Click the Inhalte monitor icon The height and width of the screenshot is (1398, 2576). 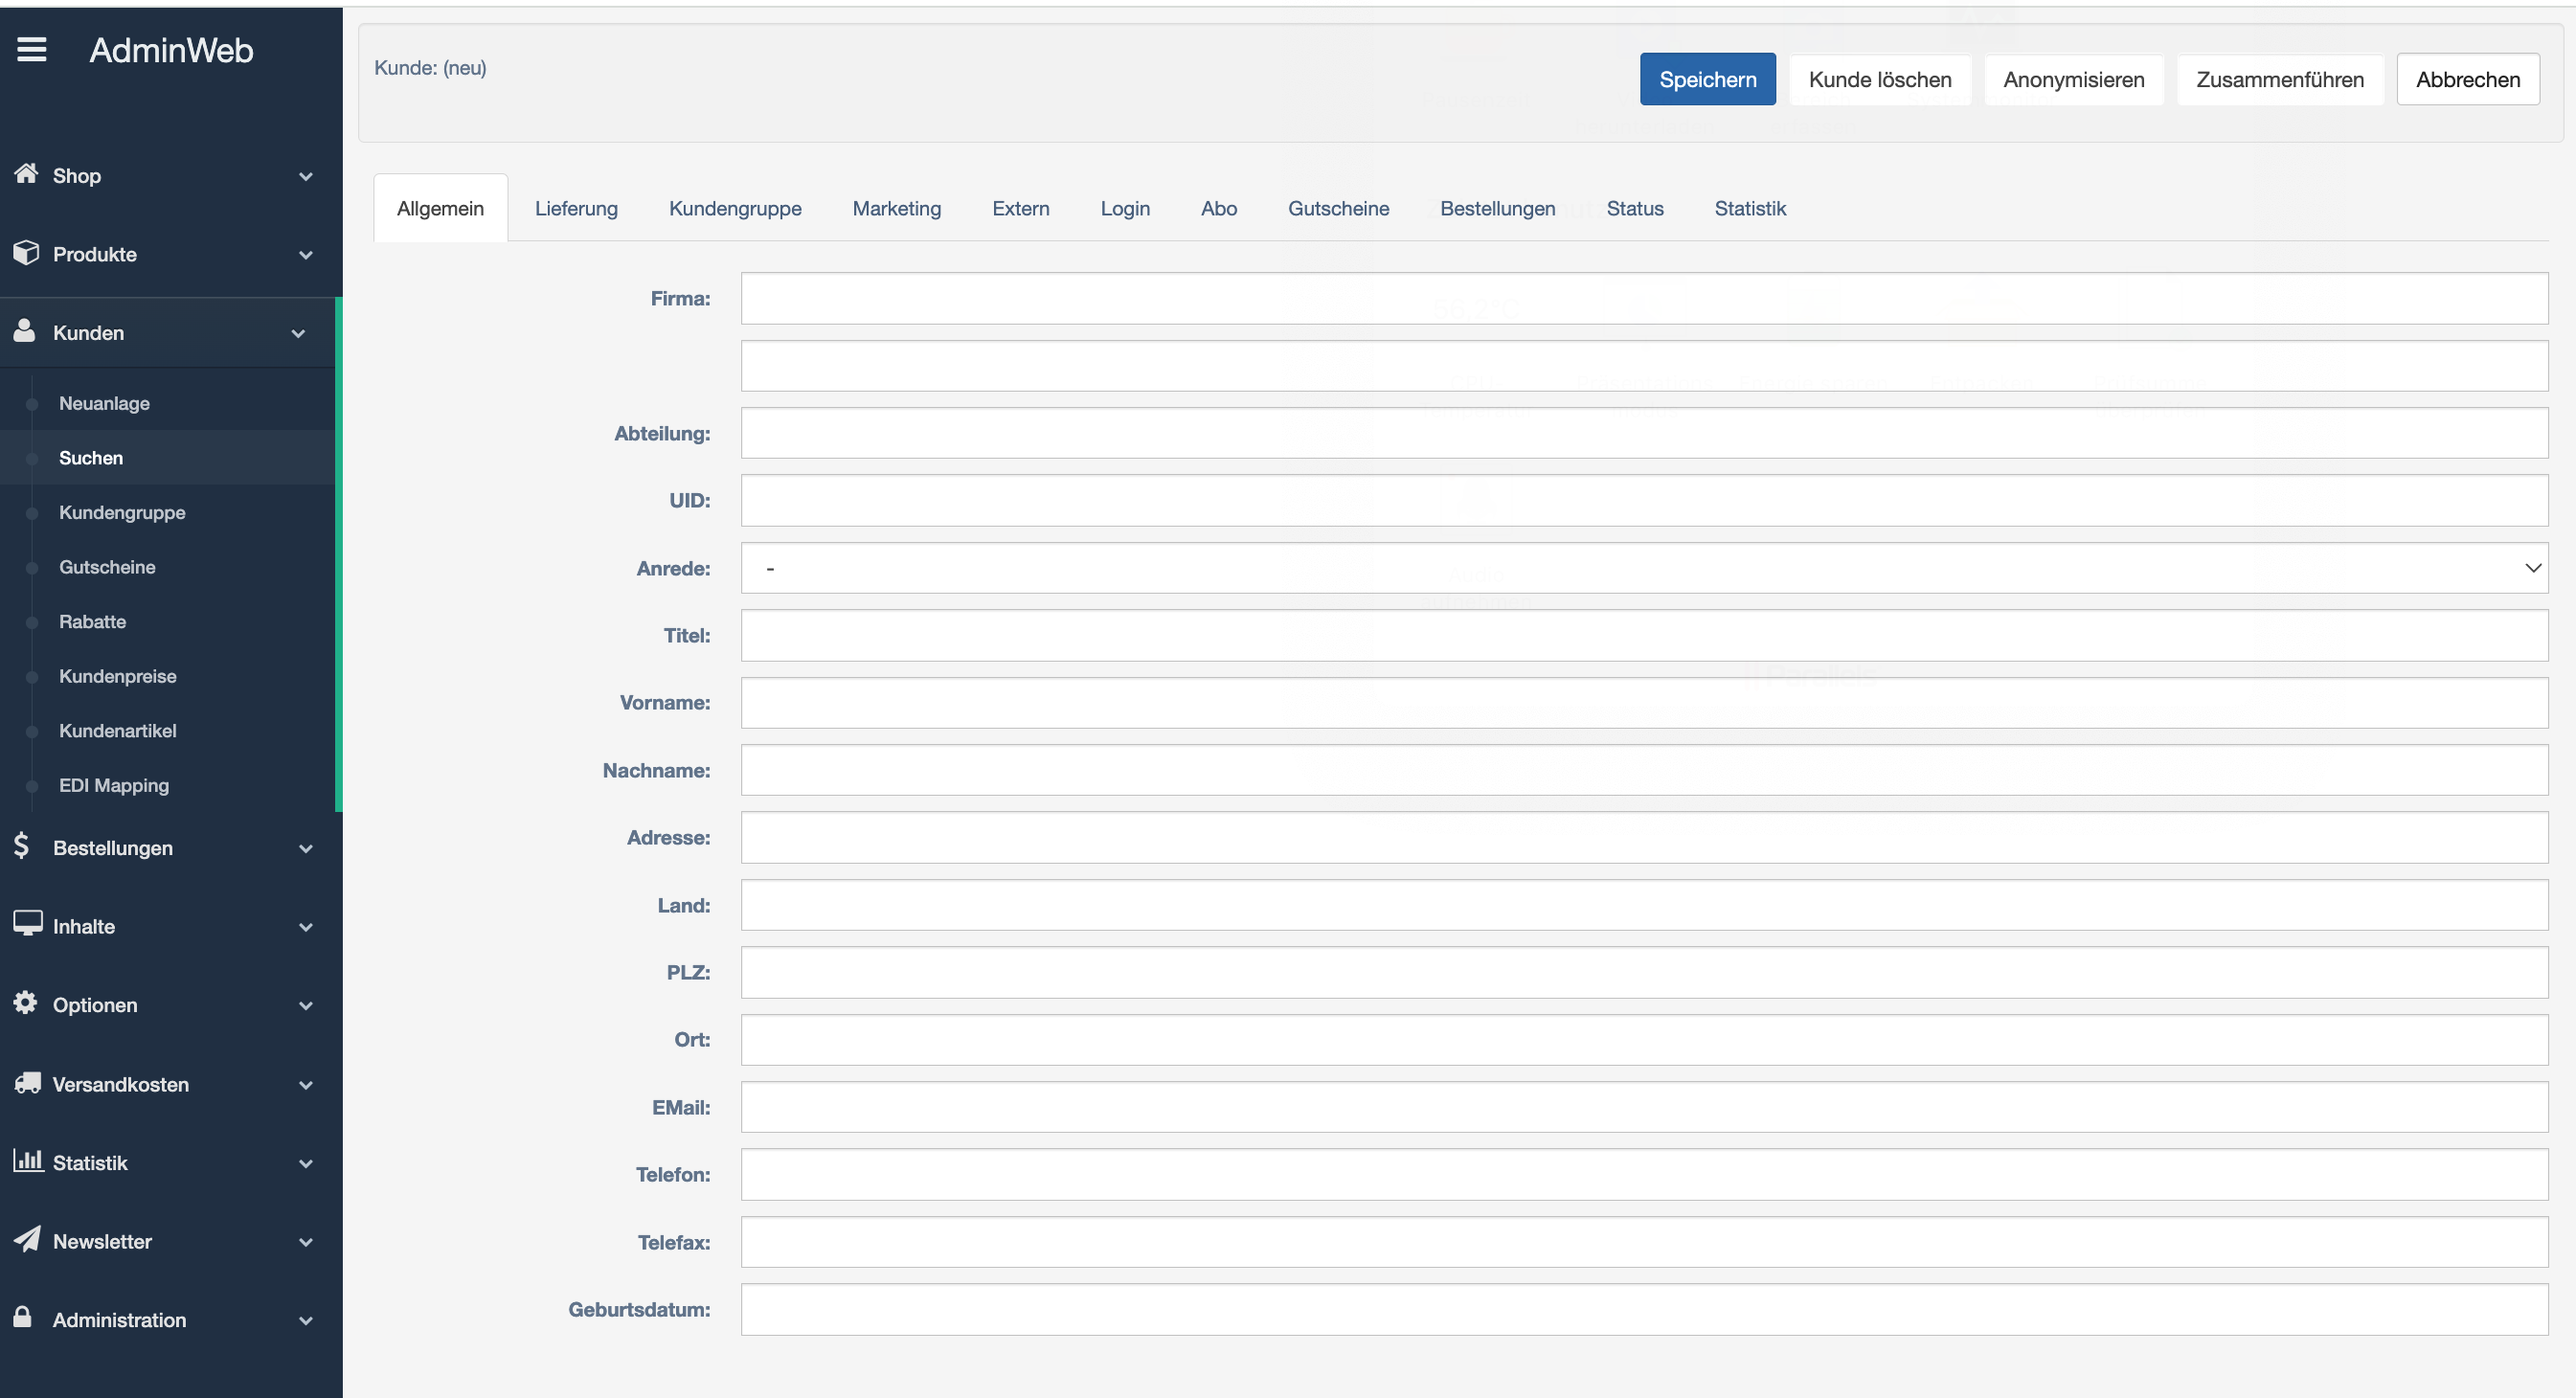(28, 924)
